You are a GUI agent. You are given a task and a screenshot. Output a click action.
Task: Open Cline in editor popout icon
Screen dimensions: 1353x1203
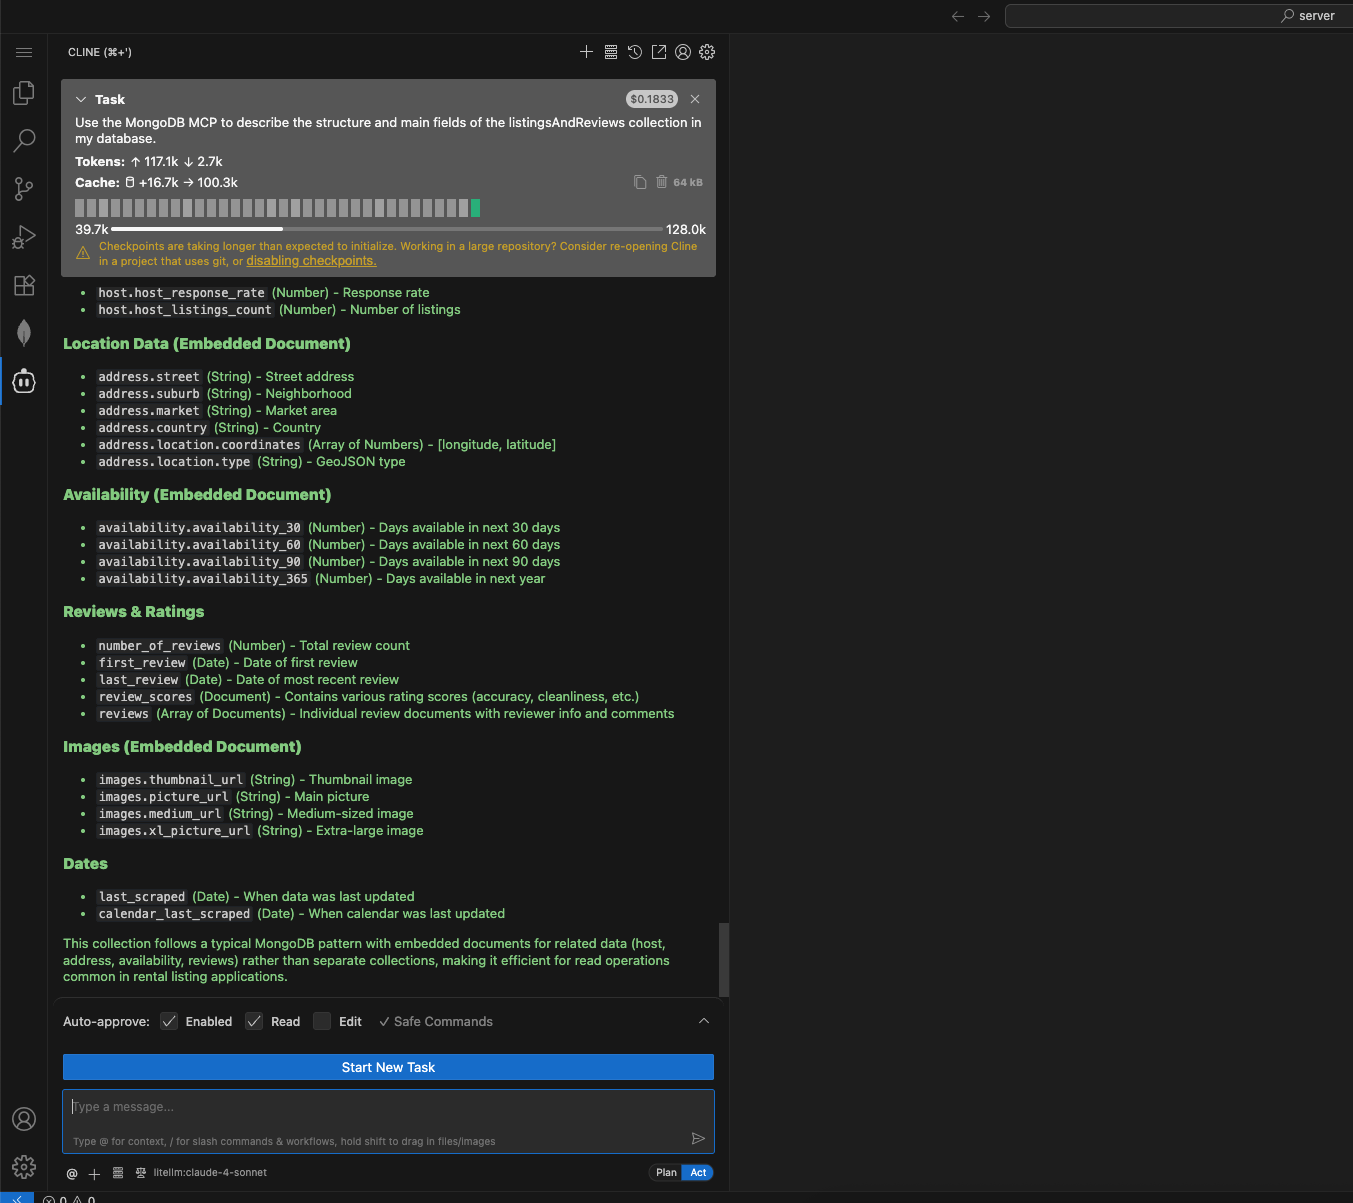click(x=659, y=52)
